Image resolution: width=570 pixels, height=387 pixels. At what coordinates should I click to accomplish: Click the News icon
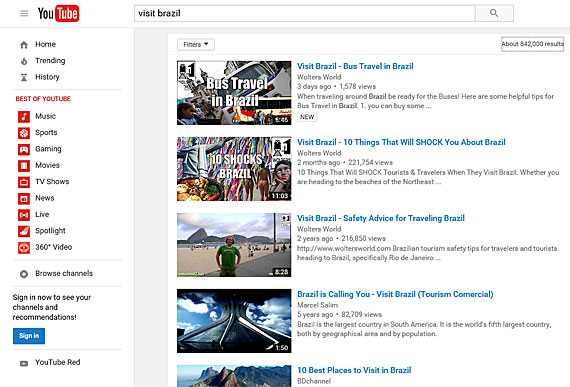tap(24, 198)
